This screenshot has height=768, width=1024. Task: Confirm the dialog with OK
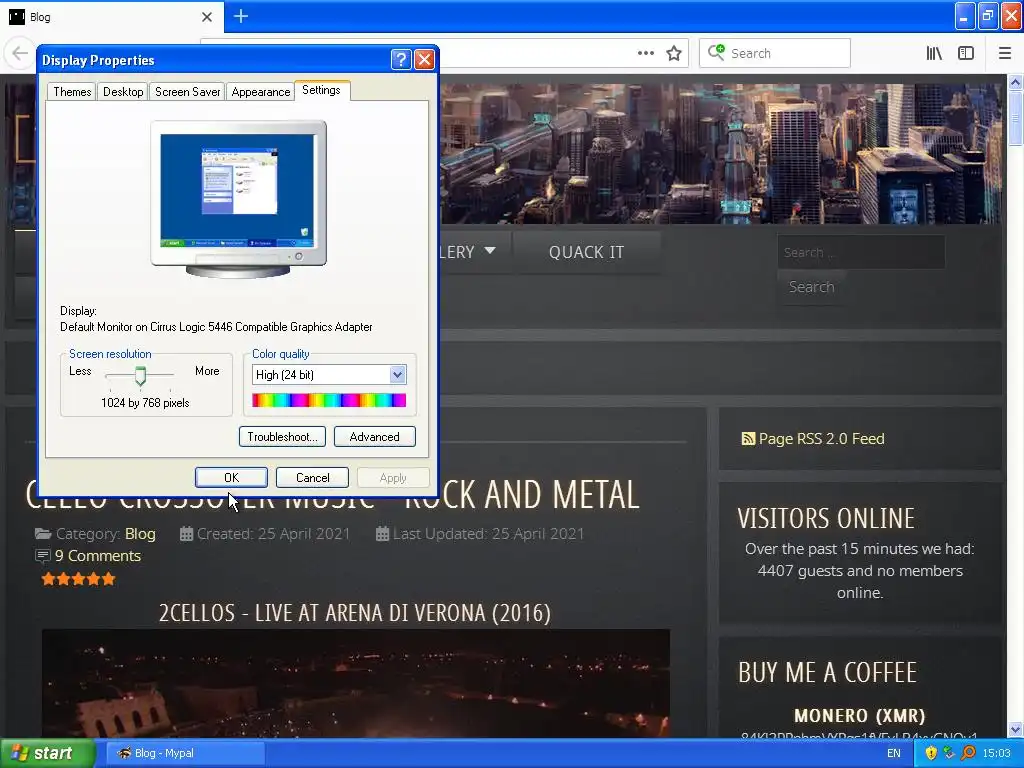tap(231, 477)
